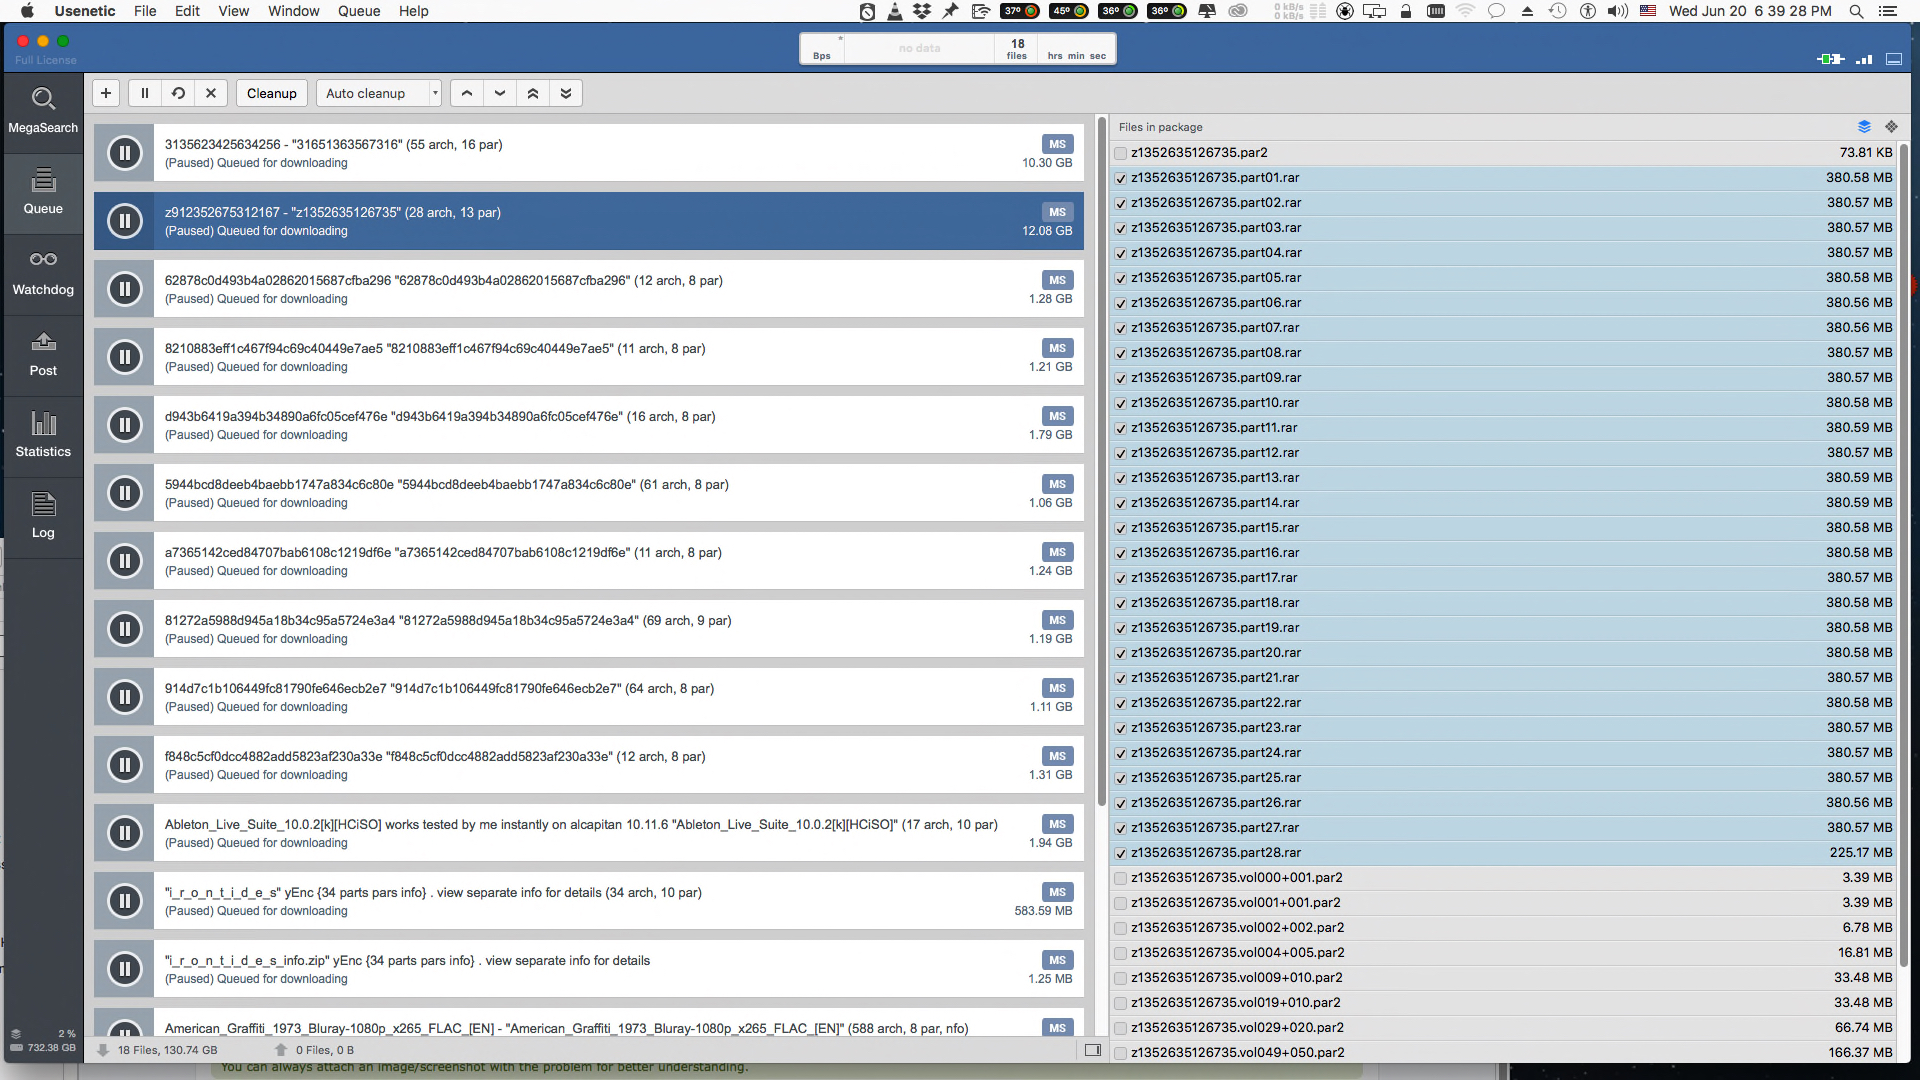Image resolution: width=1920 pixels, height=1080 pixels.
Task: Open the Auto cleanup dropdown
Action: [x=379, y=93]
